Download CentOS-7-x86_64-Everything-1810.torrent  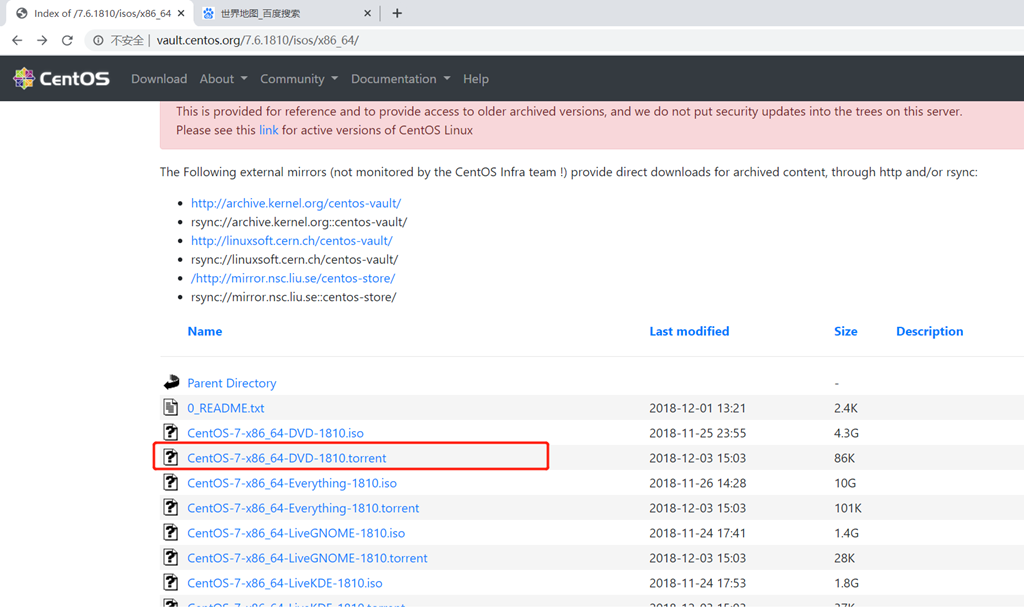303,508
